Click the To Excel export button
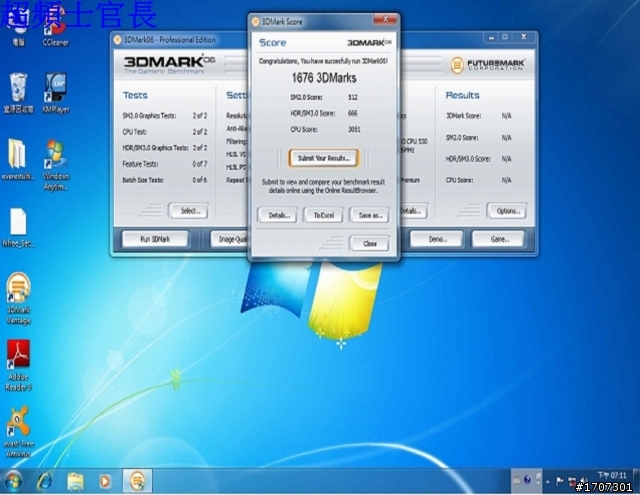 tap(324, 215)
